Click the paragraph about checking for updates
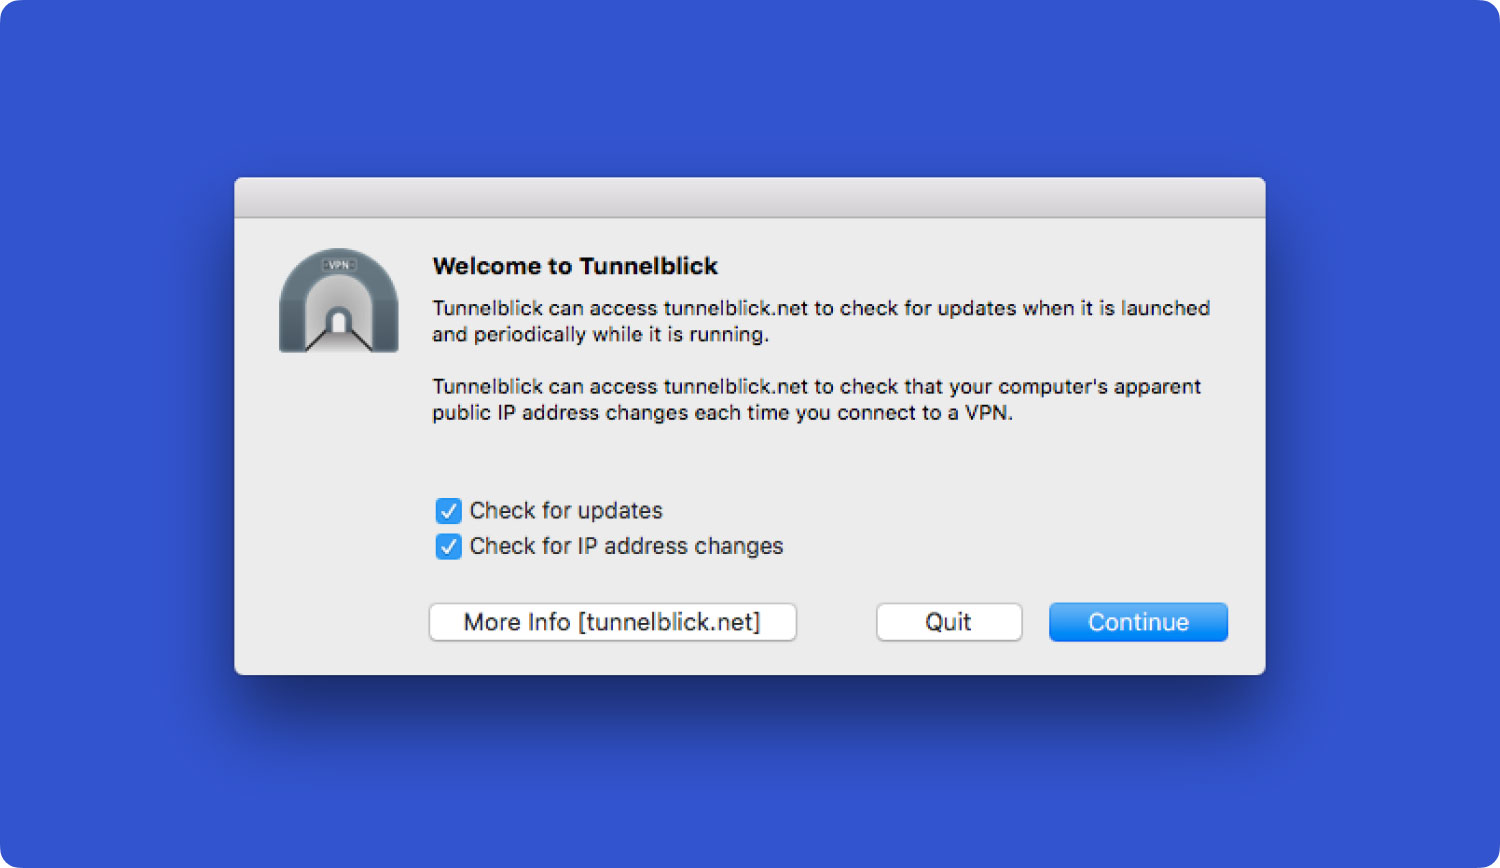 (x=821, y=321)
